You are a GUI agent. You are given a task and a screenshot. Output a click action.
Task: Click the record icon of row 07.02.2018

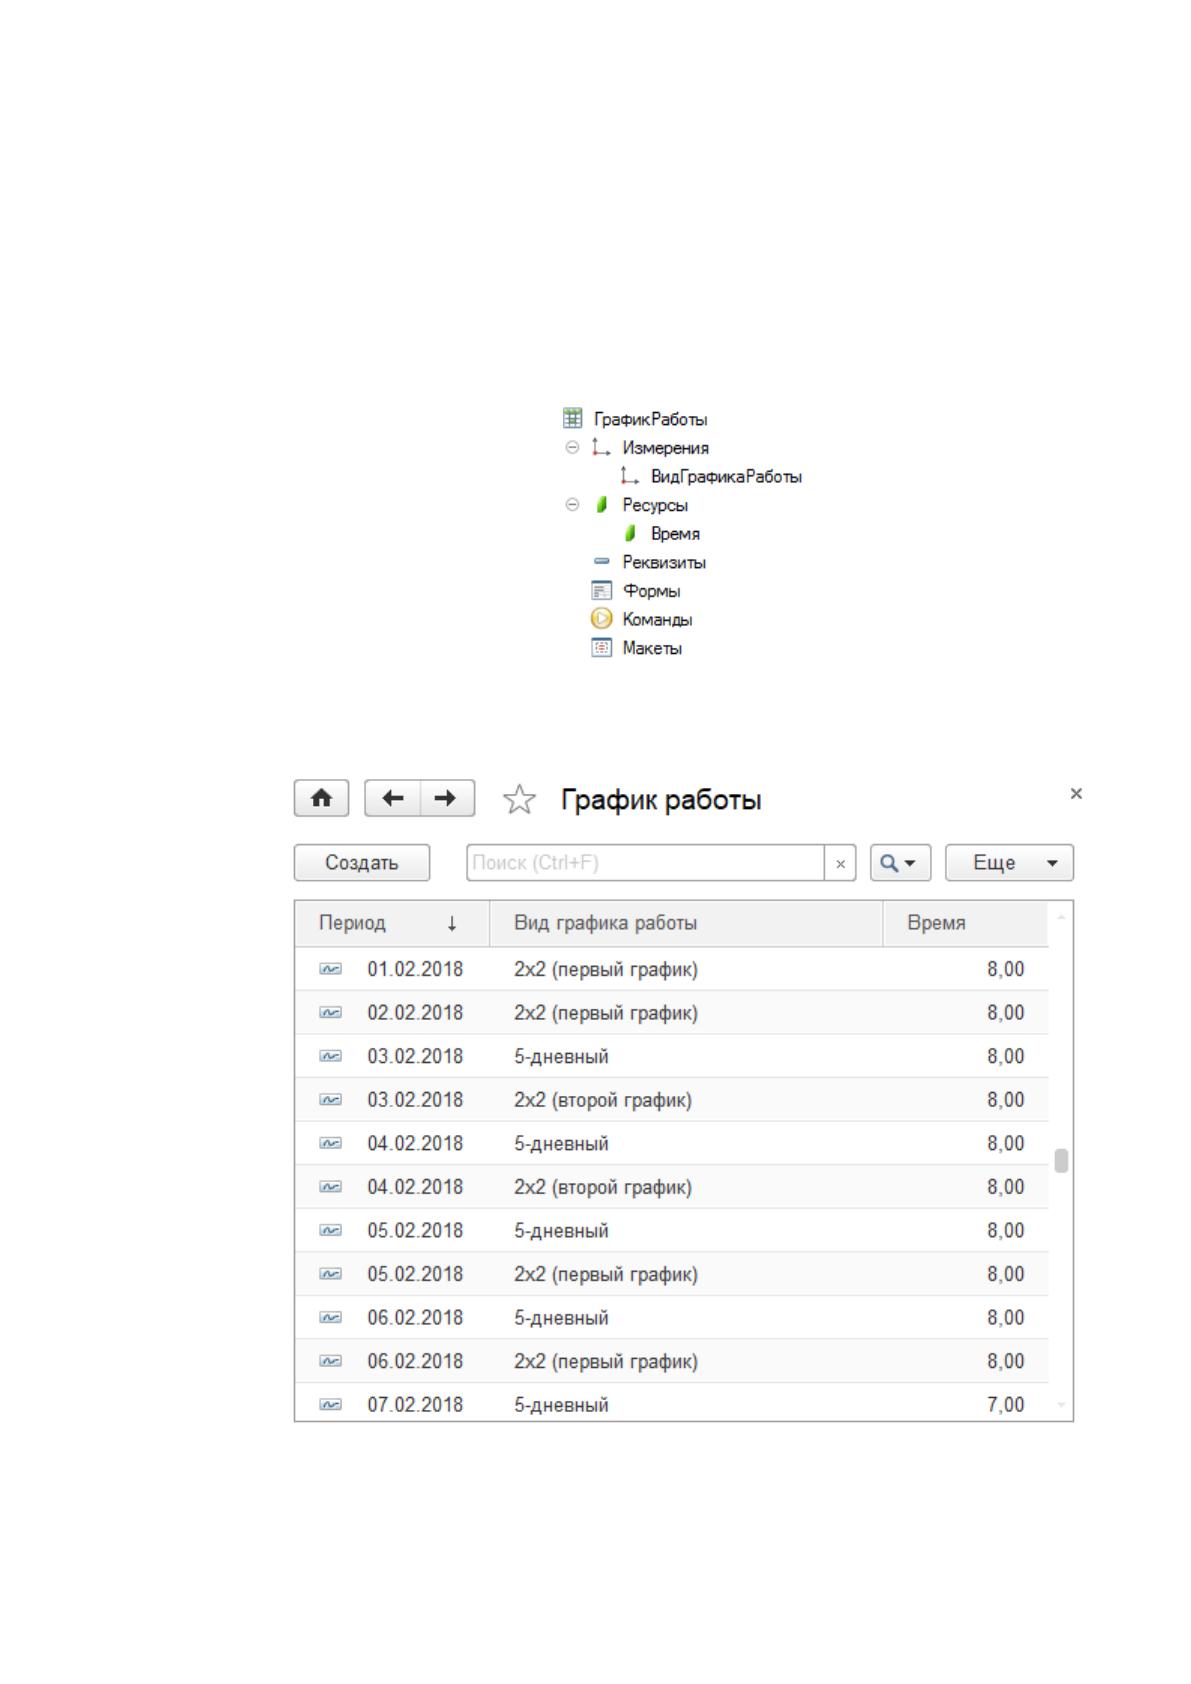pyautogui.click(x=330, y=1404)
